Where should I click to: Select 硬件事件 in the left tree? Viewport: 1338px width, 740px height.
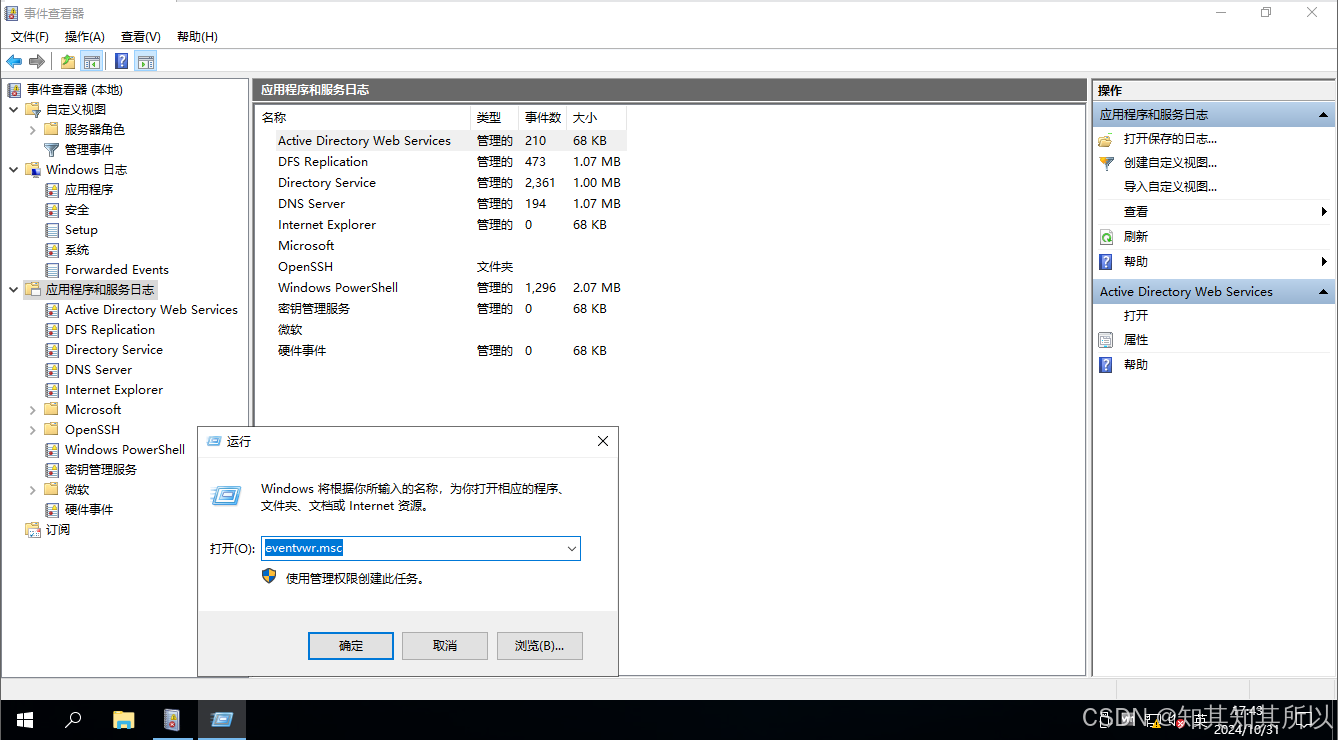pyautogui.click(x=89, y=509)
